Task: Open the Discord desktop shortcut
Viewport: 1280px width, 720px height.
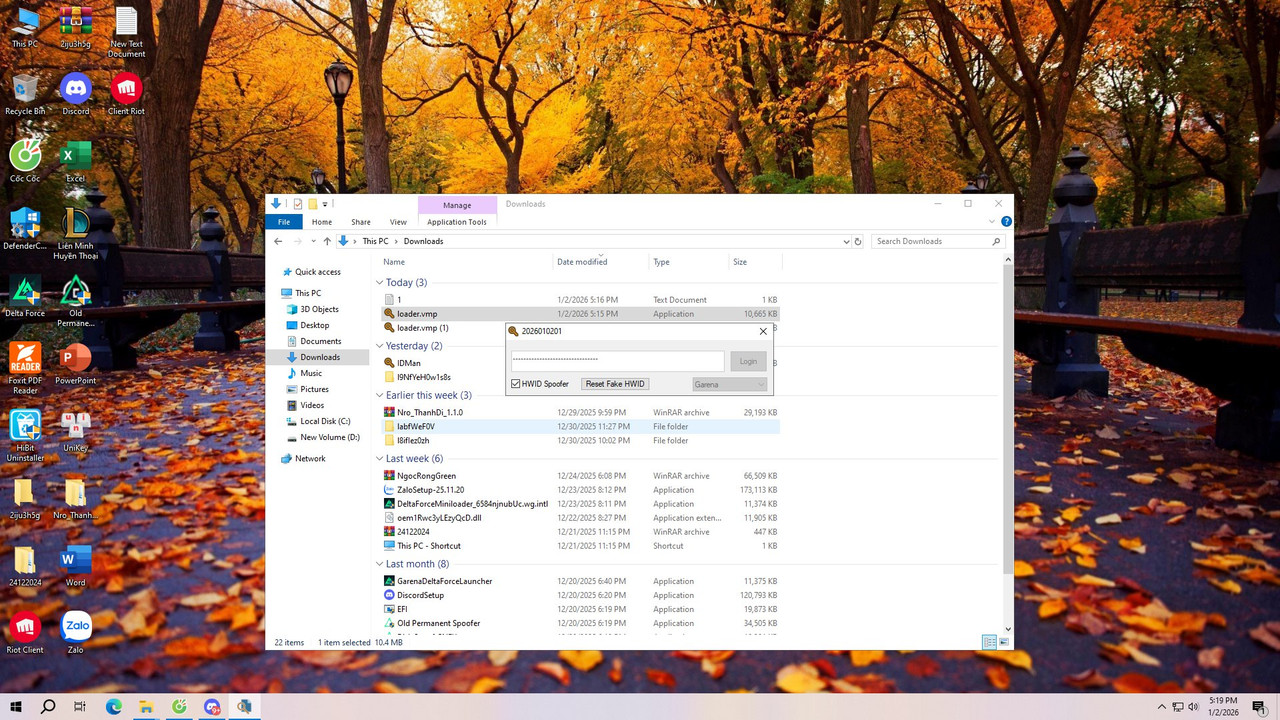Action: click(x=76, y=95)
